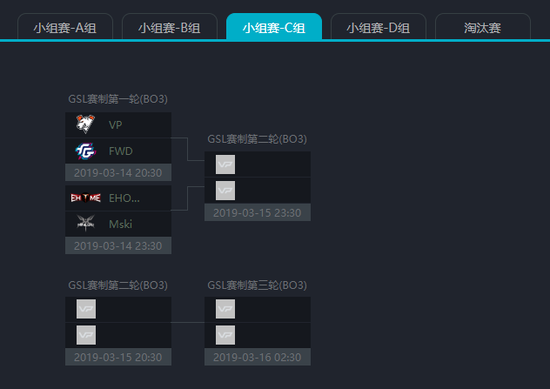The width and height of the screenshot is (550, 389).
Task: Click second placeholder logo in 2019-03-15 23:30 match
Action: [x=225, y=190]
